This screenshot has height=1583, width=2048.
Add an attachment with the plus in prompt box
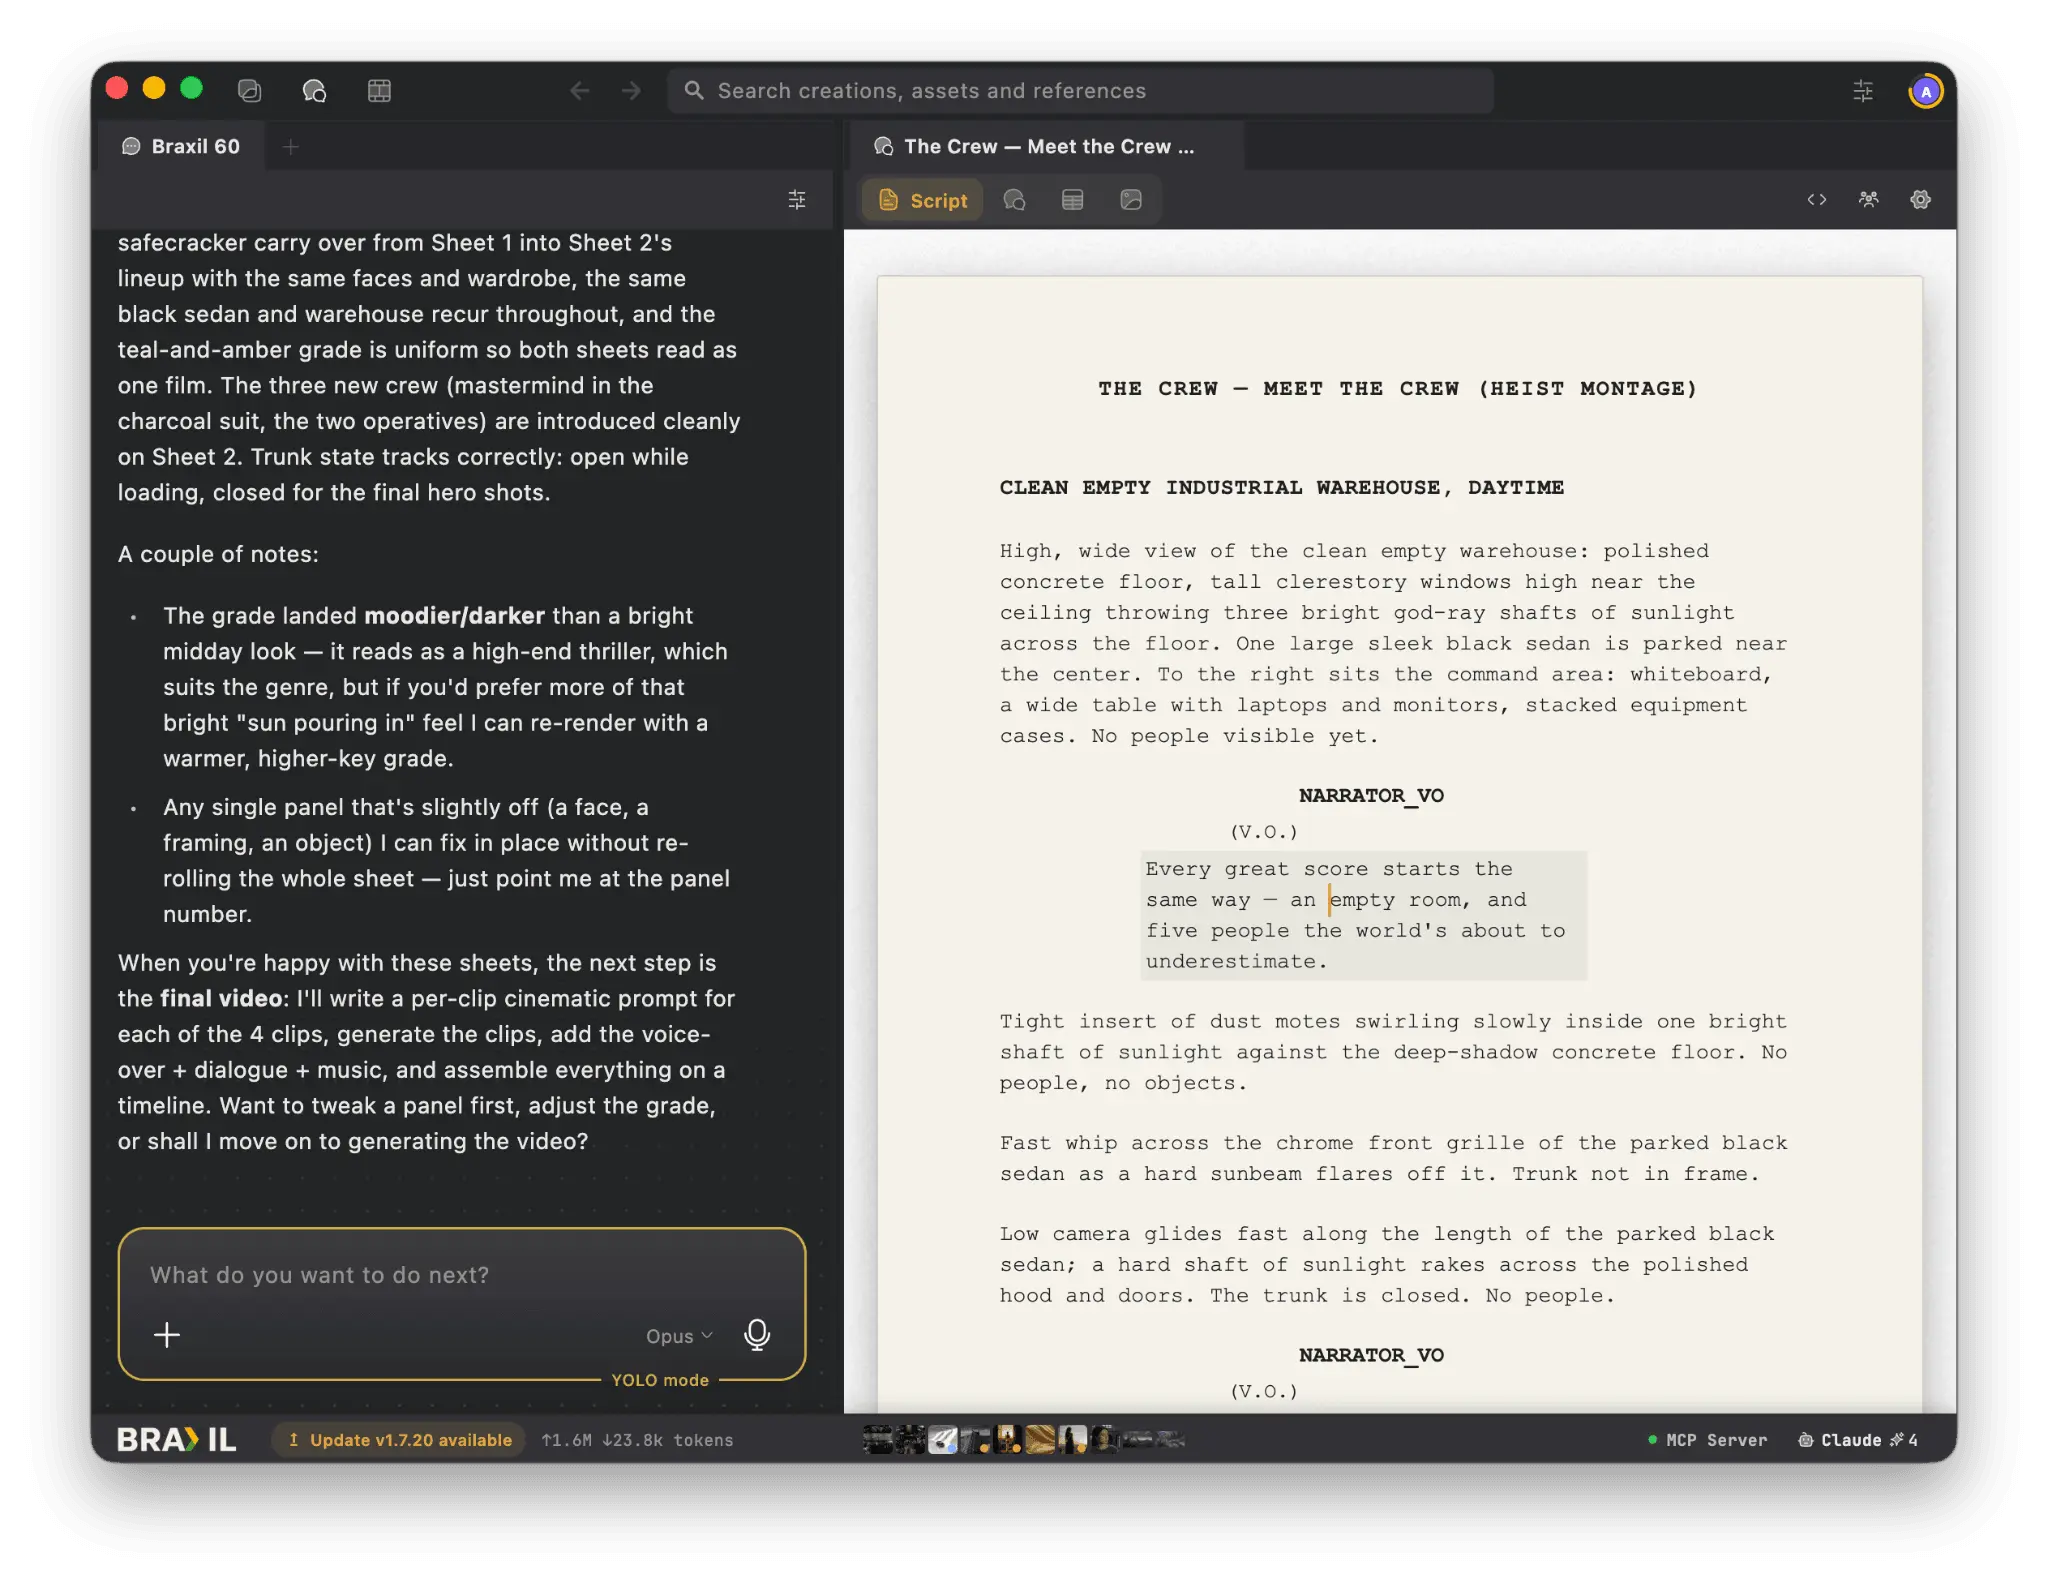point(167,1335)
